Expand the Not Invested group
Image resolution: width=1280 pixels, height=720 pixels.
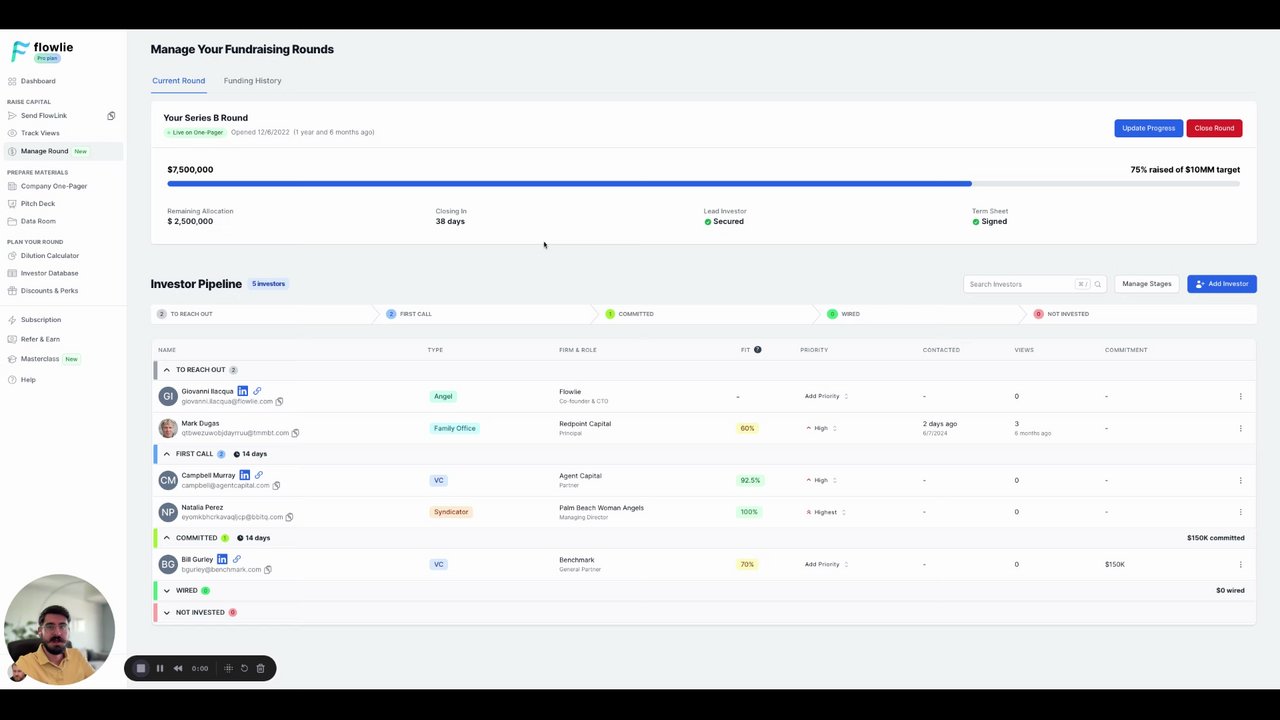click(x=167, y=612)
